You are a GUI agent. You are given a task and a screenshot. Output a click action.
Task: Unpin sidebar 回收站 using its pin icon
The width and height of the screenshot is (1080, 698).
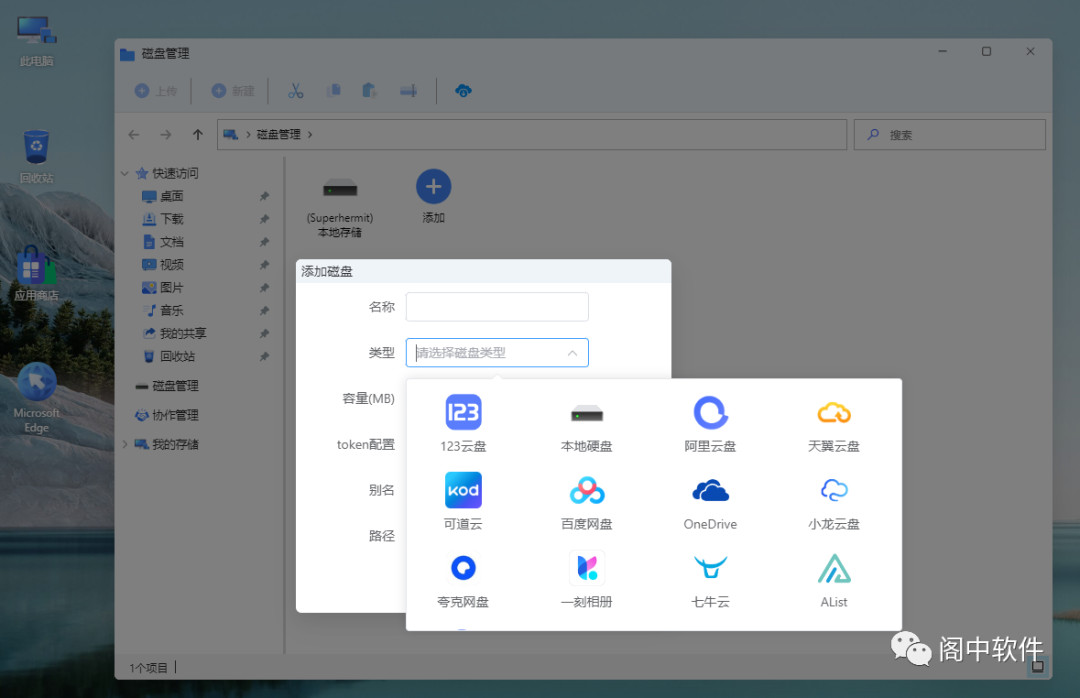[264, 356]
